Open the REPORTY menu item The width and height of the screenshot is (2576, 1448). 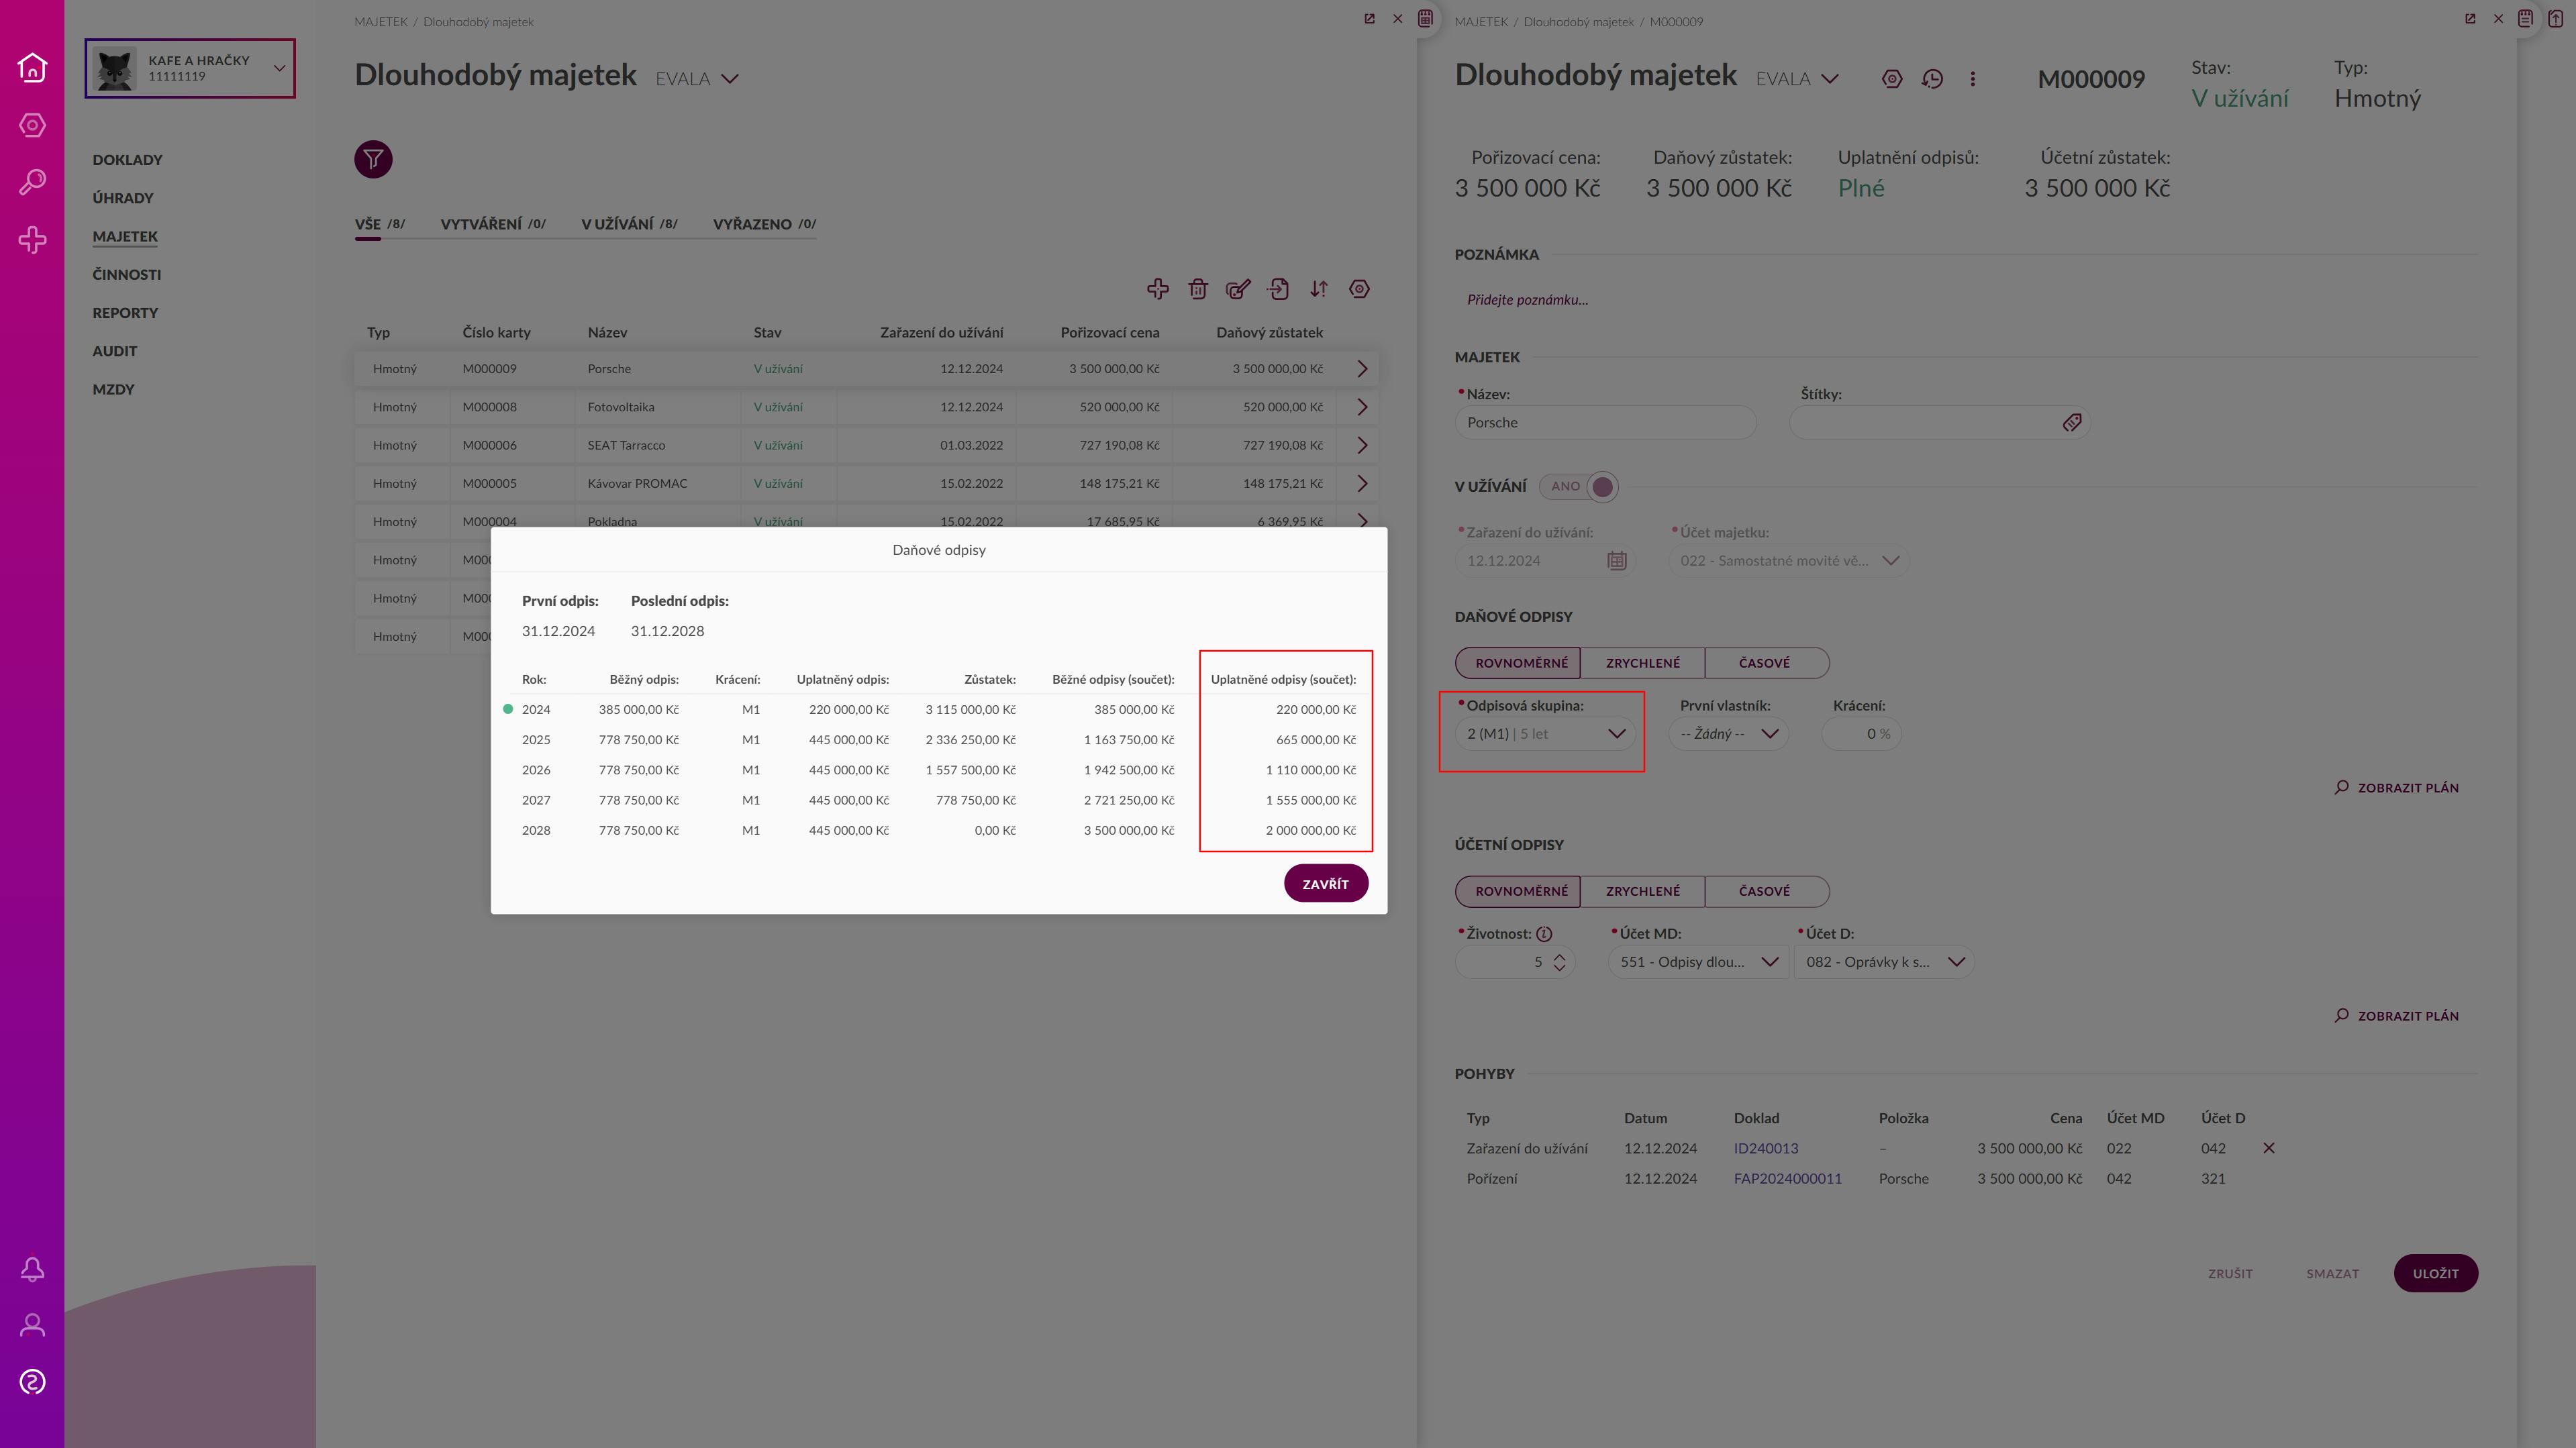pyautogui.click(x=125, y=313)
